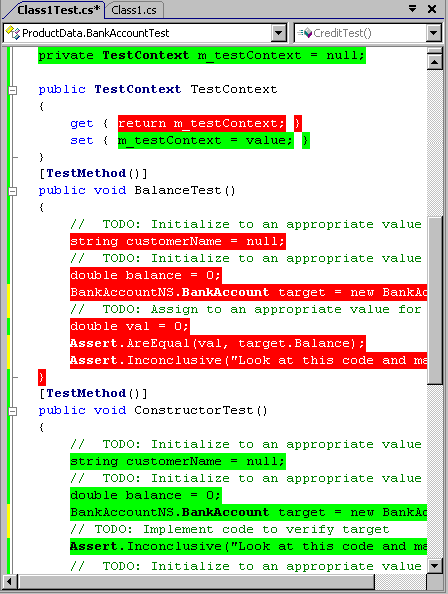The width and height of the screenshot is (448, 594).
Task: Click the vertical scrollbar down arrow
Action: point(435,566)
